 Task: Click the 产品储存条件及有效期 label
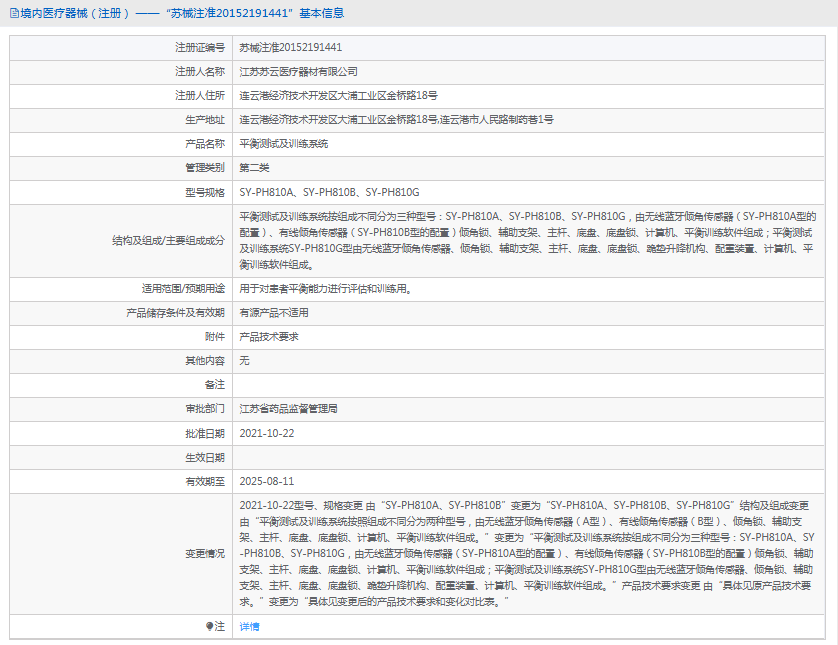pos(175,313)
